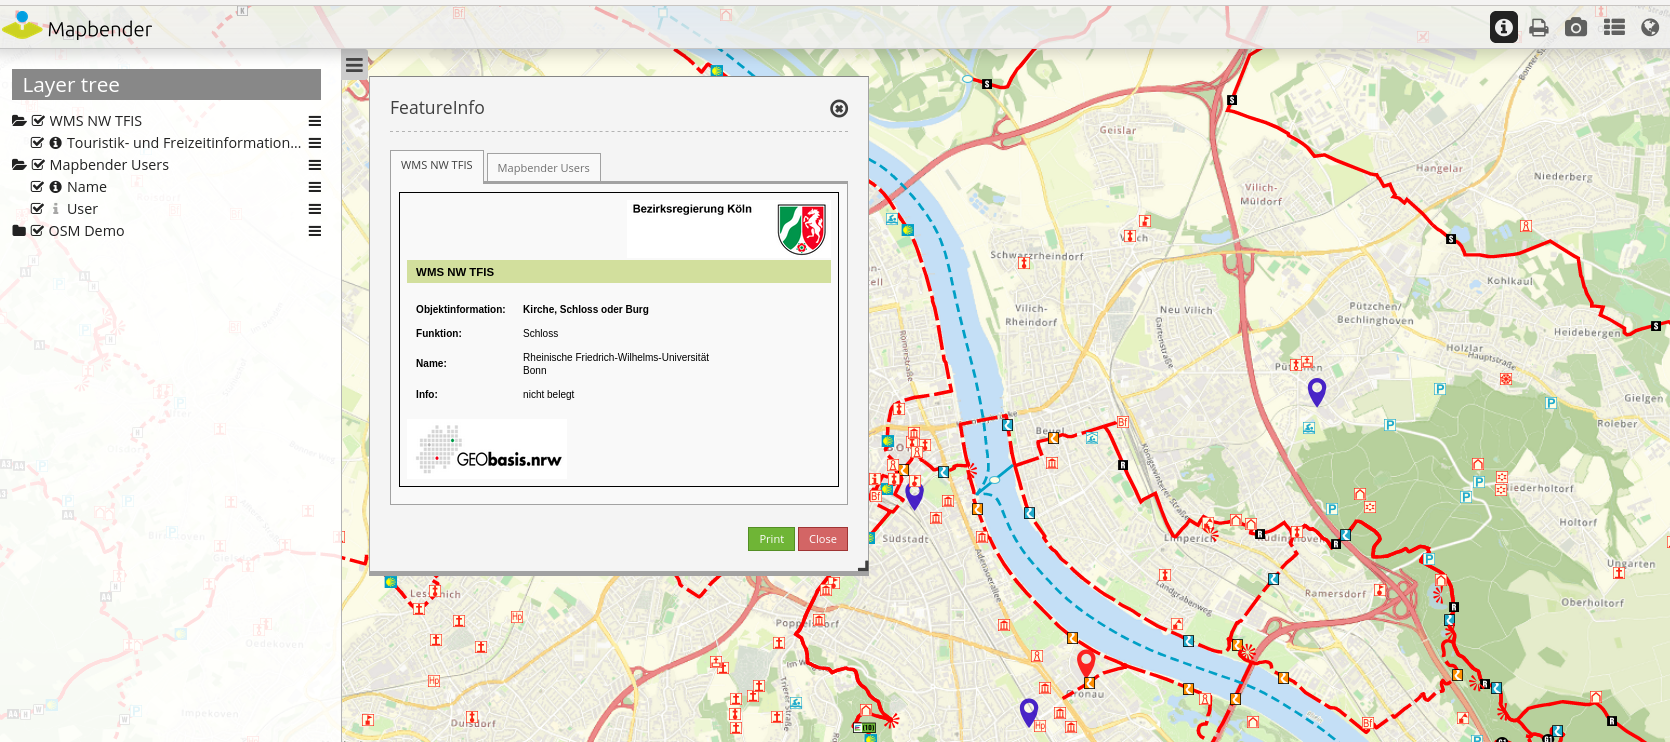
Task: Open the legend list icon in the toolbar
Action: [x=1614, y=27]
